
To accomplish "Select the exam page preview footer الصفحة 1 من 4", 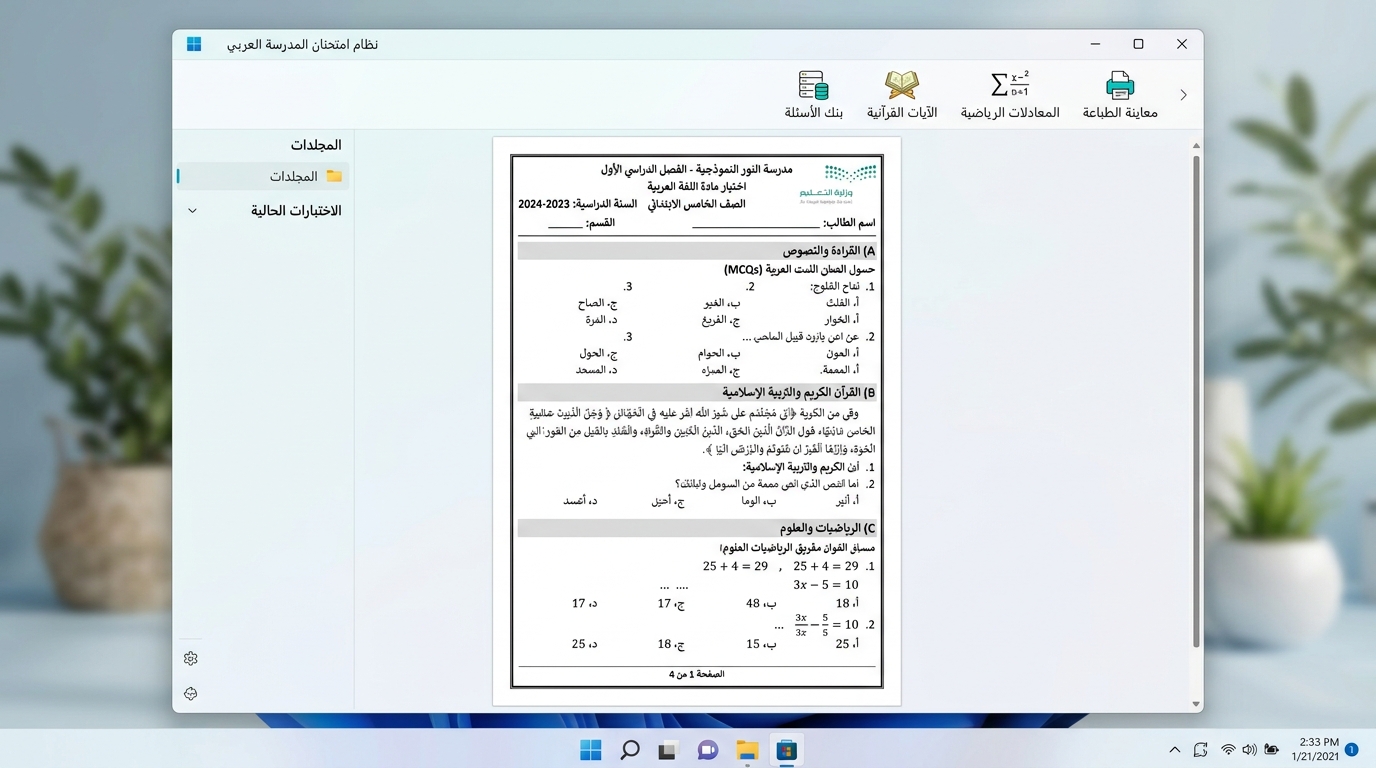I will coord(696,674).
